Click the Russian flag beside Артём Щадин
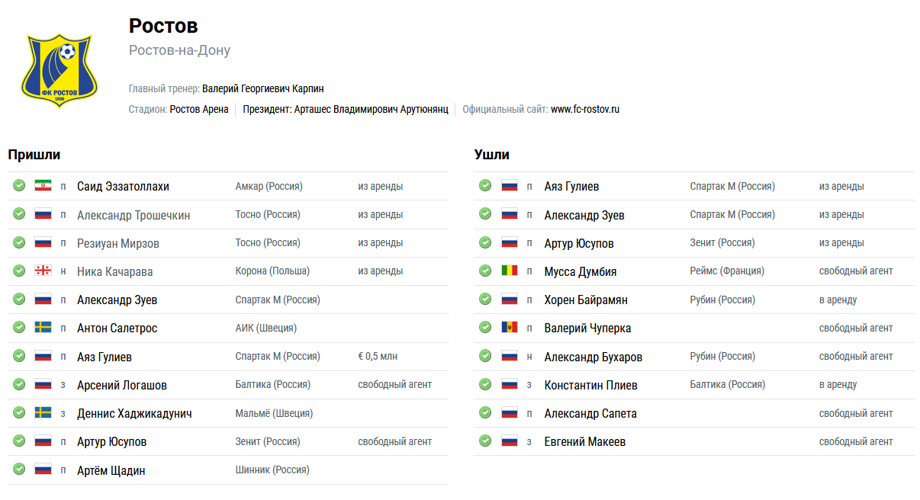Viewport: 920px width, 500px height. 43,469
